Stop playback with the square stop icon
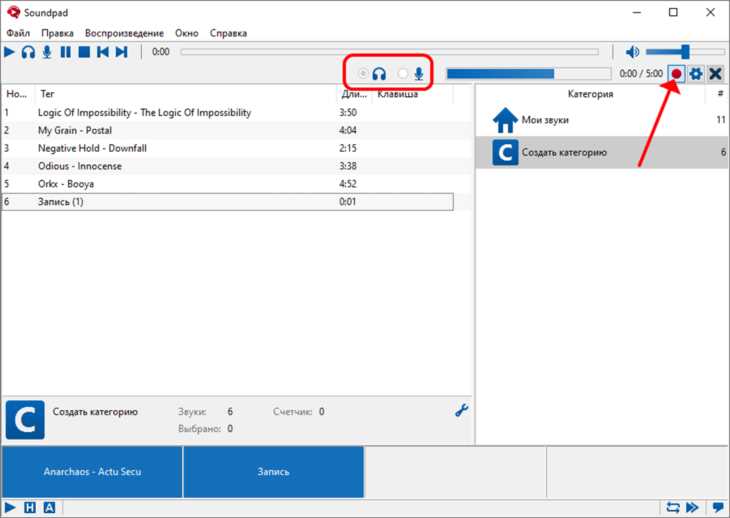Screen dimensions: 730x518 pyautogui.click(x=84, y=52)
